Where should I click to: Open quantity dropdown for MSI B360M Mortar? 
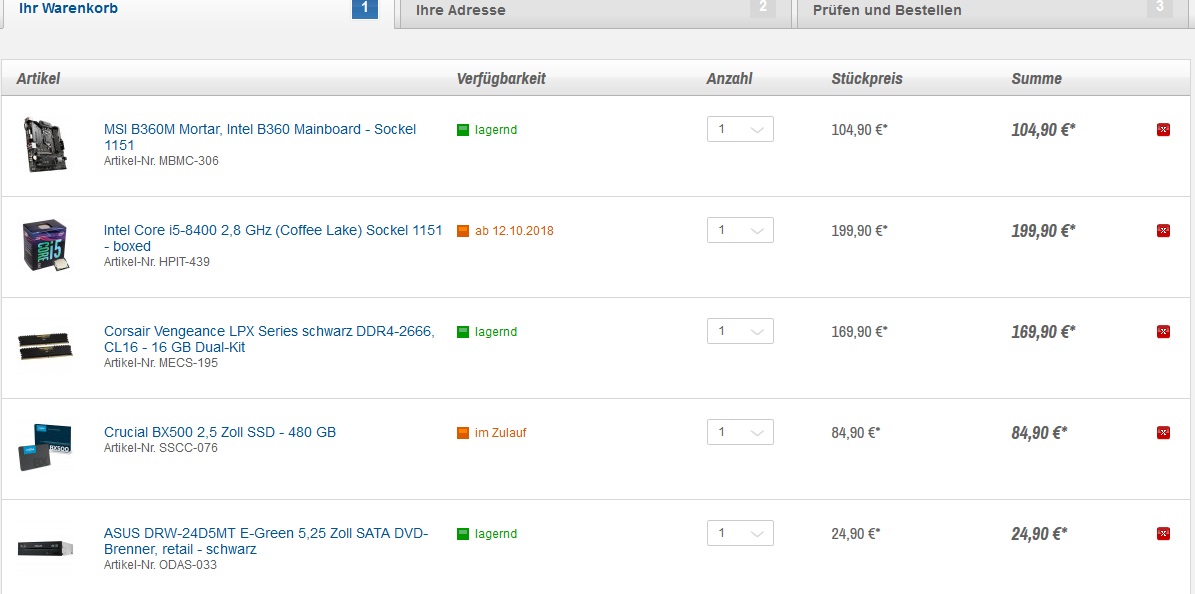[x=740, y=129]
